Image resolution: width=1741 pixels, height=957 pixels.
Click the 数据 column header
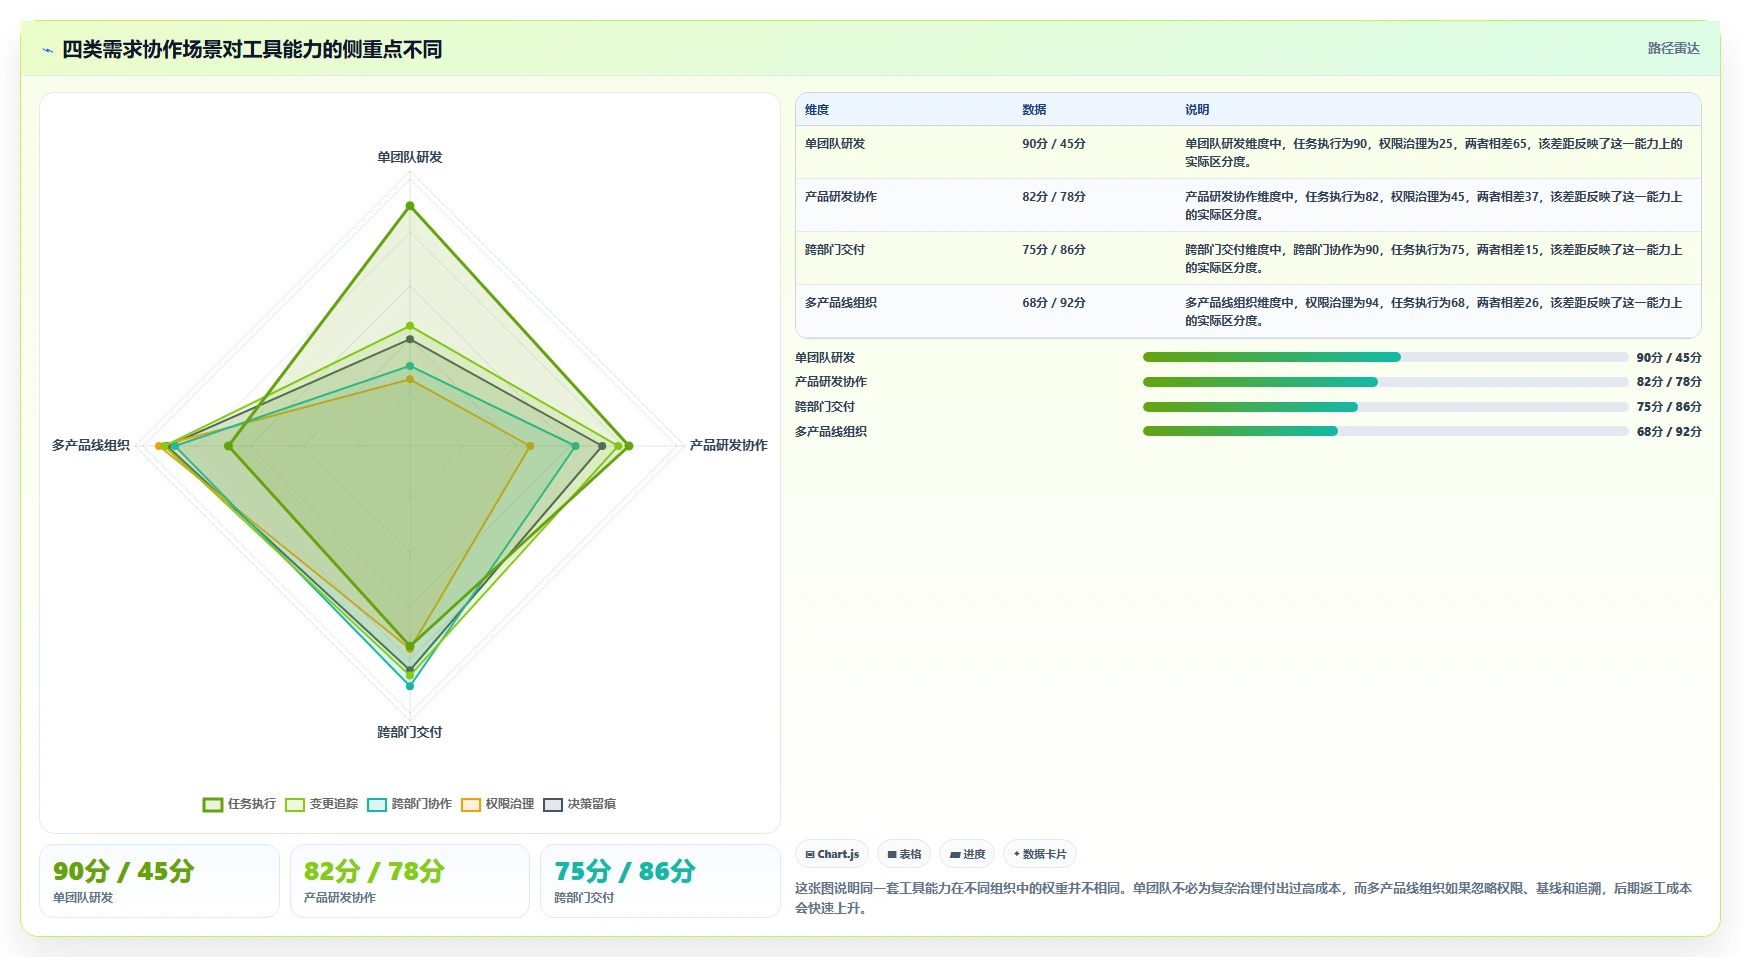coord(1034,110)
